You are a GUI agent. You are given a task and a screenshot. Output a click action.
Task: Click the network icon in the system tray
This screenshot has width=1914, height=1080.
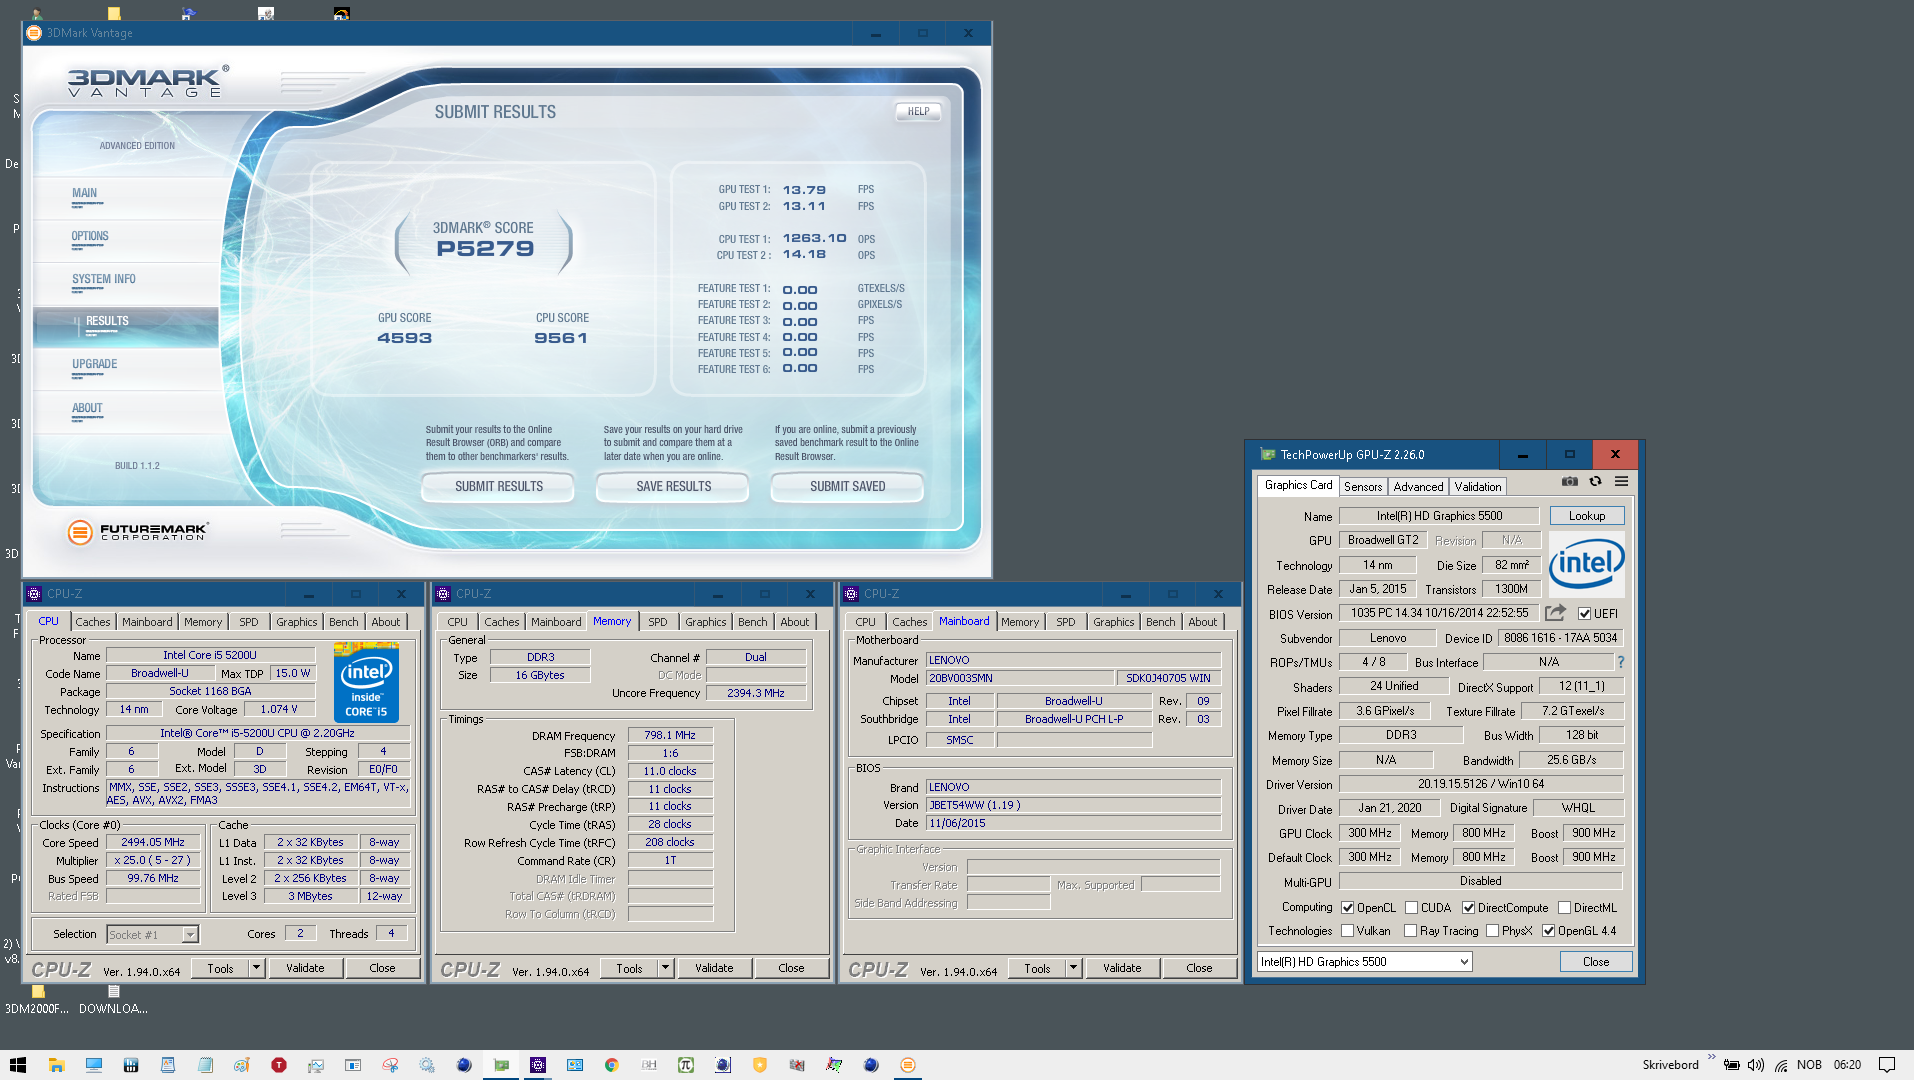pos(1781,1065)
